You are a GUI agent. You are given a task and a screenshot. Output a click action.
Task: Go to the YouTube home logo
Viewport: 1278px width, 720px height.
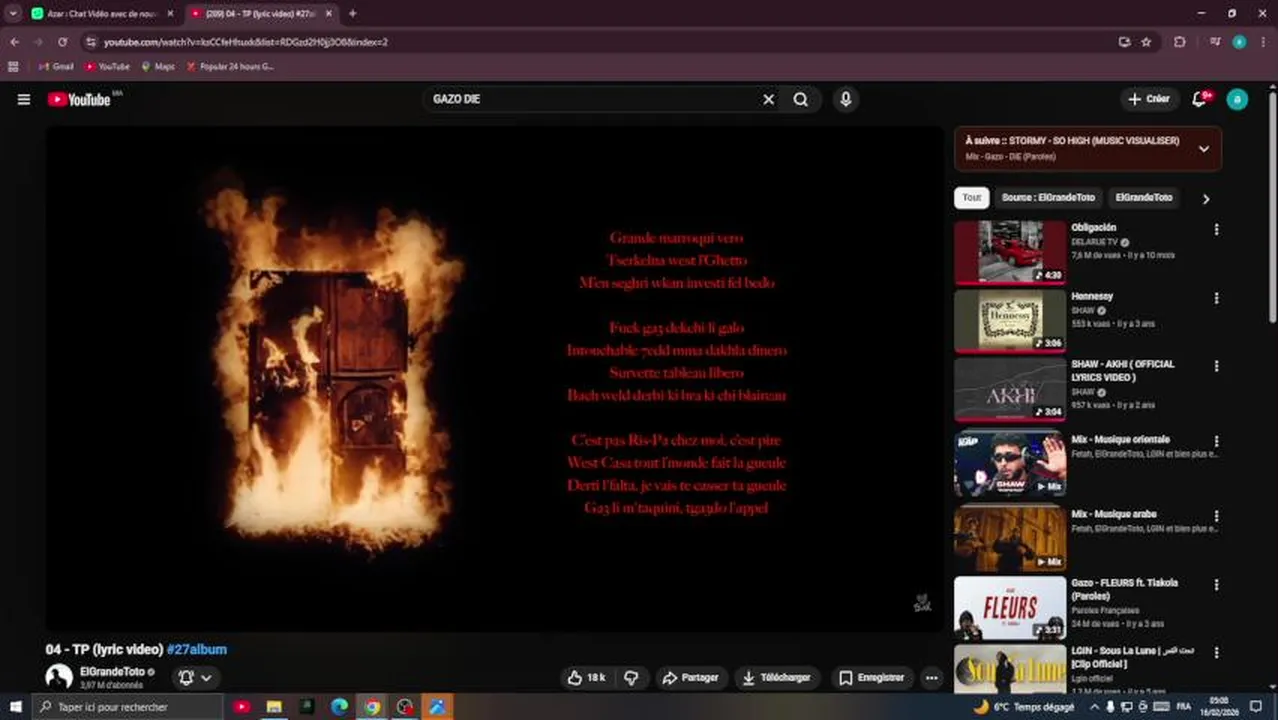(x=79, y=99)
